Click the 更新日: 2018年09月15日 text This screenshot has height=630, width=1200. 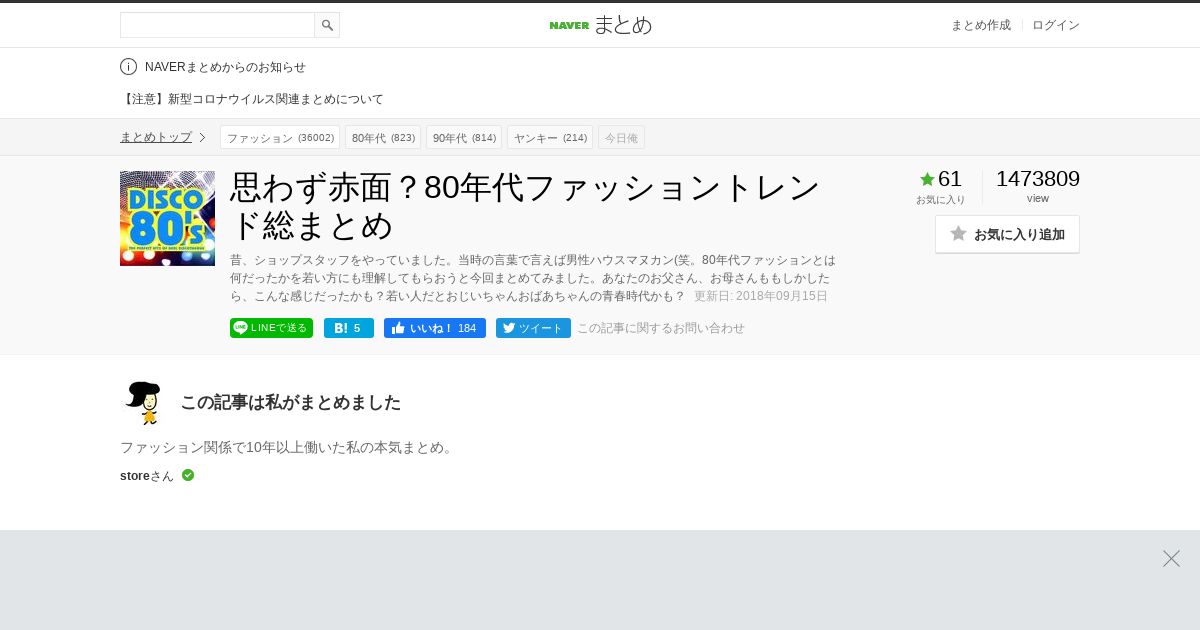pyautogui.click(x=761, y=296)
